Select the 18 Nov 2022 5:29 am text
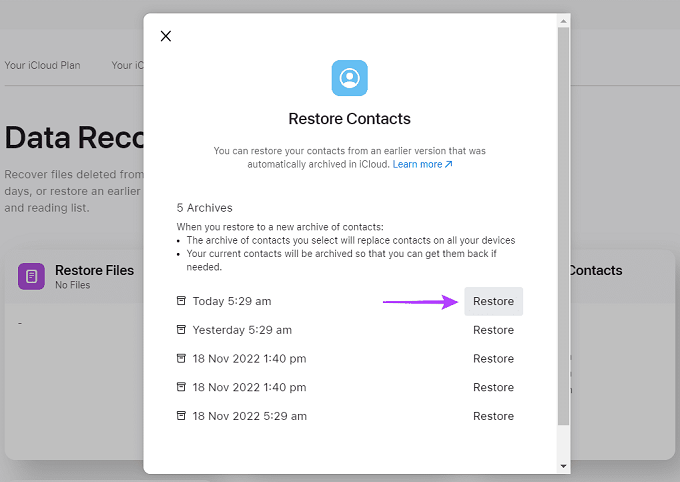680x482 pixels. pos(250,416)
